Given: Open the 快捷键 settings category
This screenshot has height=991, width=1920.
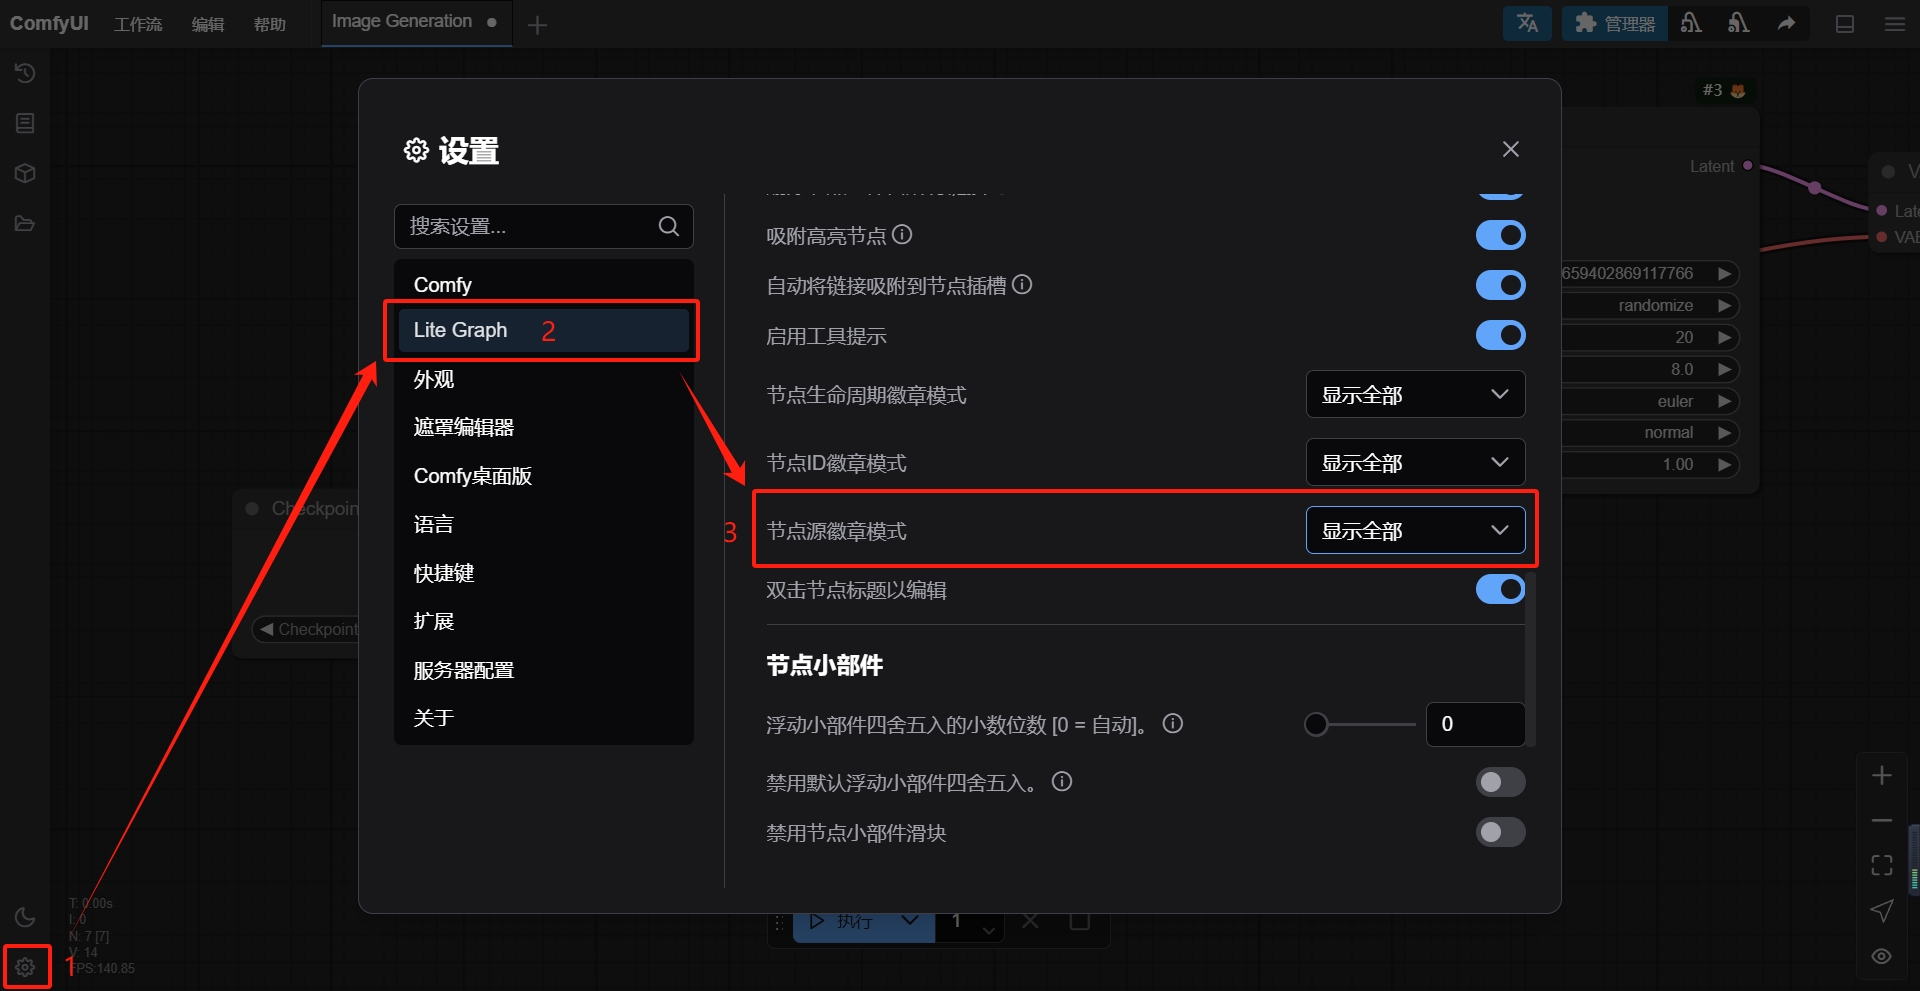Looking at the screenshot, I should click(544, 573).
